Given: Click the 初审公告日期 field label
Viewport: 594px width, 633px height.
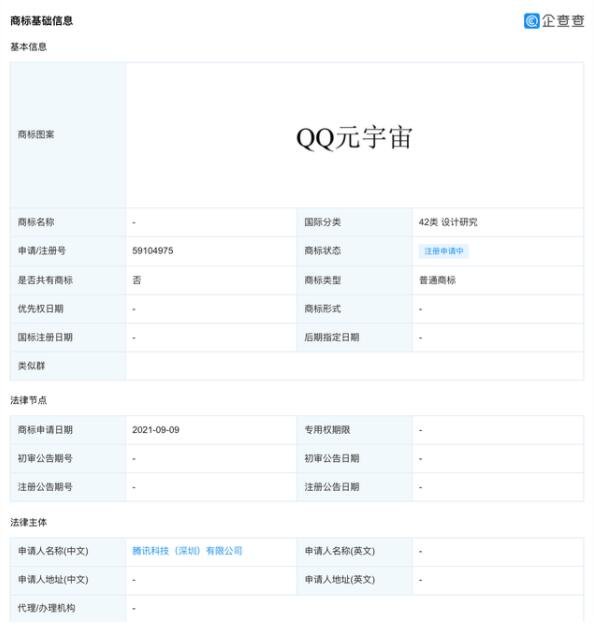Looking at the screenshot, I should pyautogui.click(x=332, y=458).
